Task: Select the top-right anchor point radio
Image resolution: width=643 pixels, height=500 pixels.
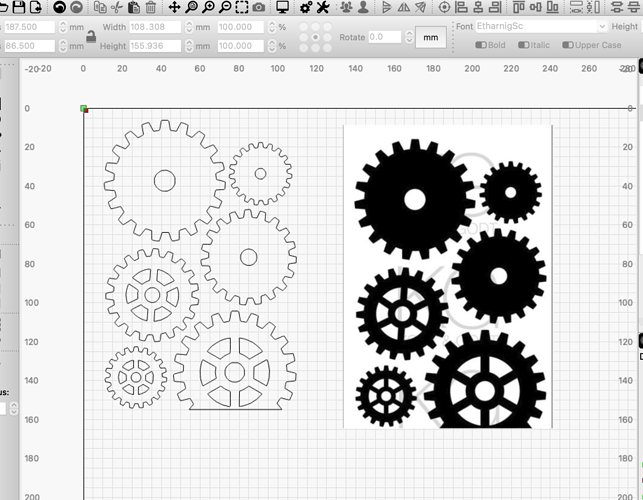Action: pyautogui.click(x=327, y=27)
